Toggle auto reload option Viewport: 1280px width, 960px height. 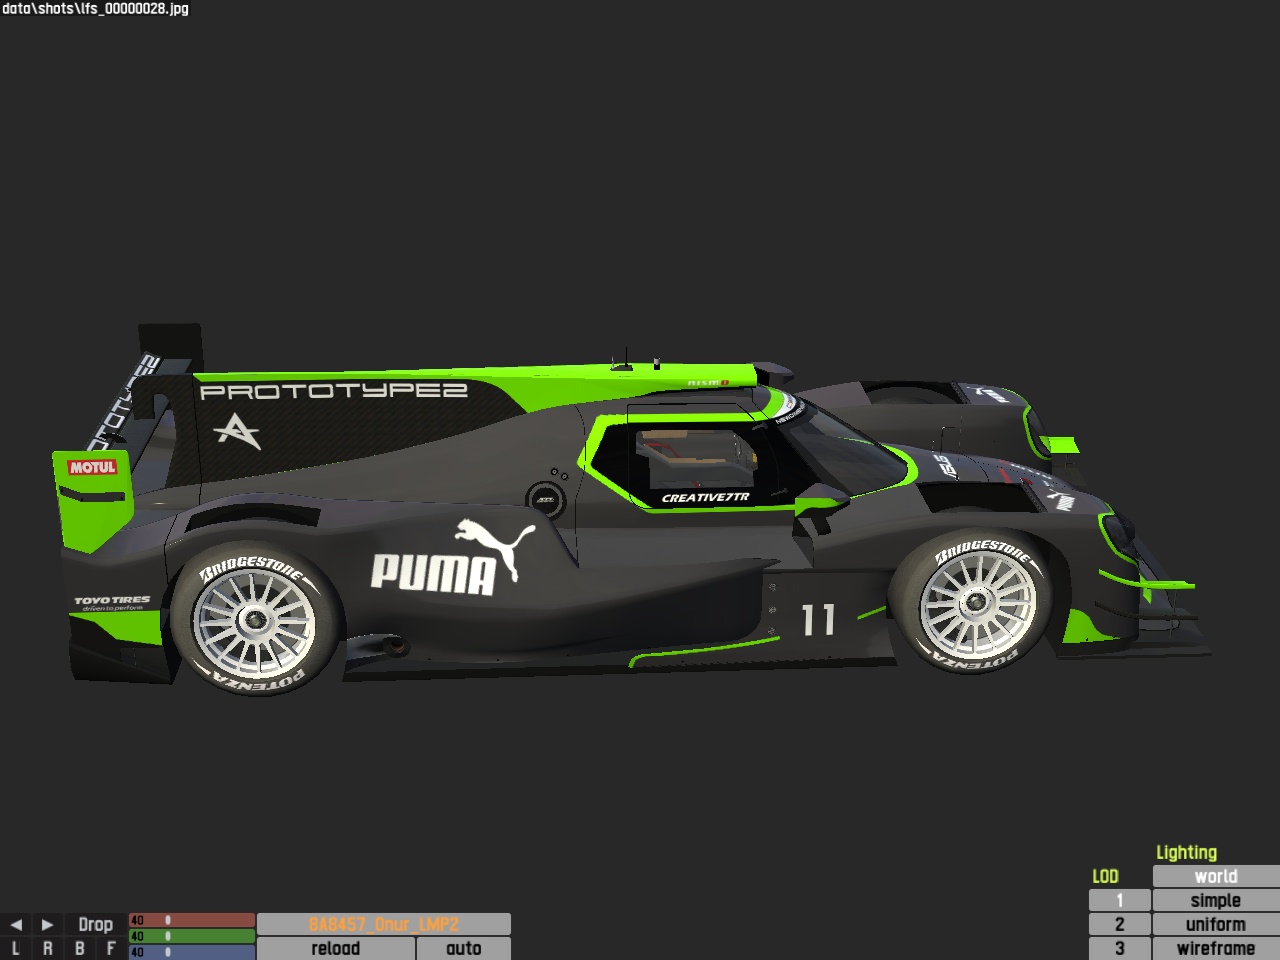(x=464, y=948)
